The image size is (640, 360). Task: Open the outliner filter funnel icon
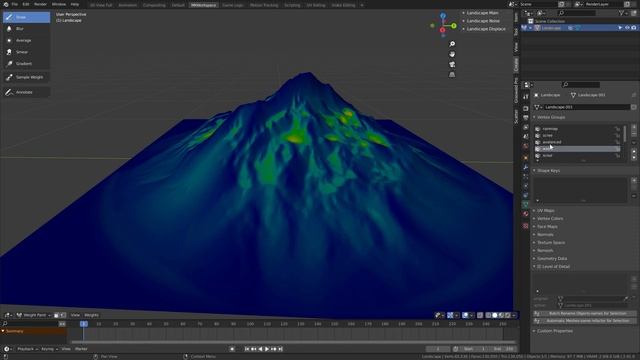(x=622, y=13)
